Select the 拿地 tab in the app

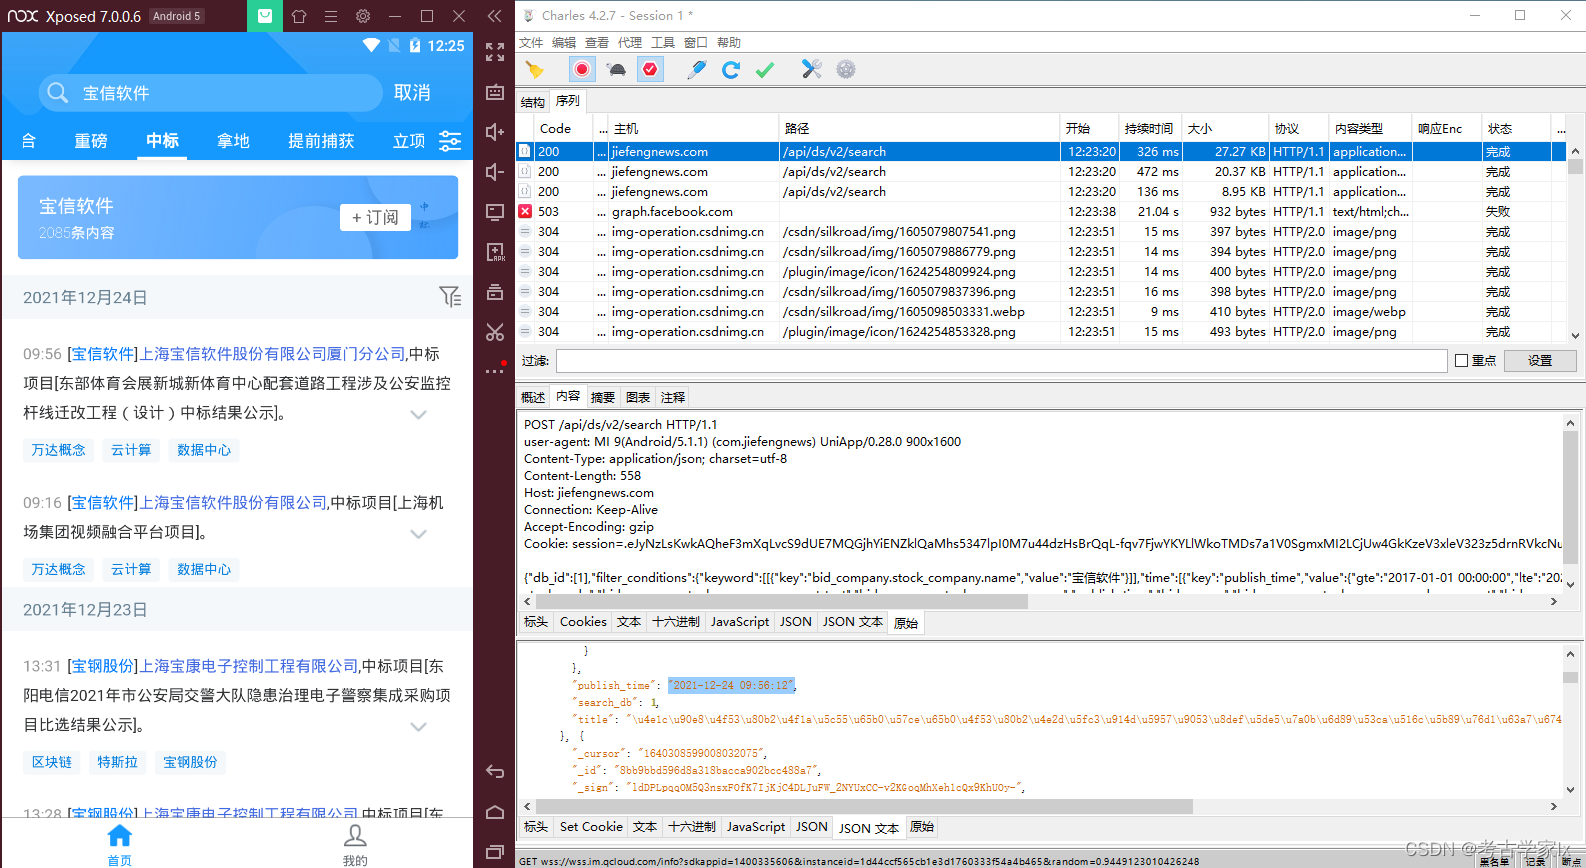click(233, 141)
